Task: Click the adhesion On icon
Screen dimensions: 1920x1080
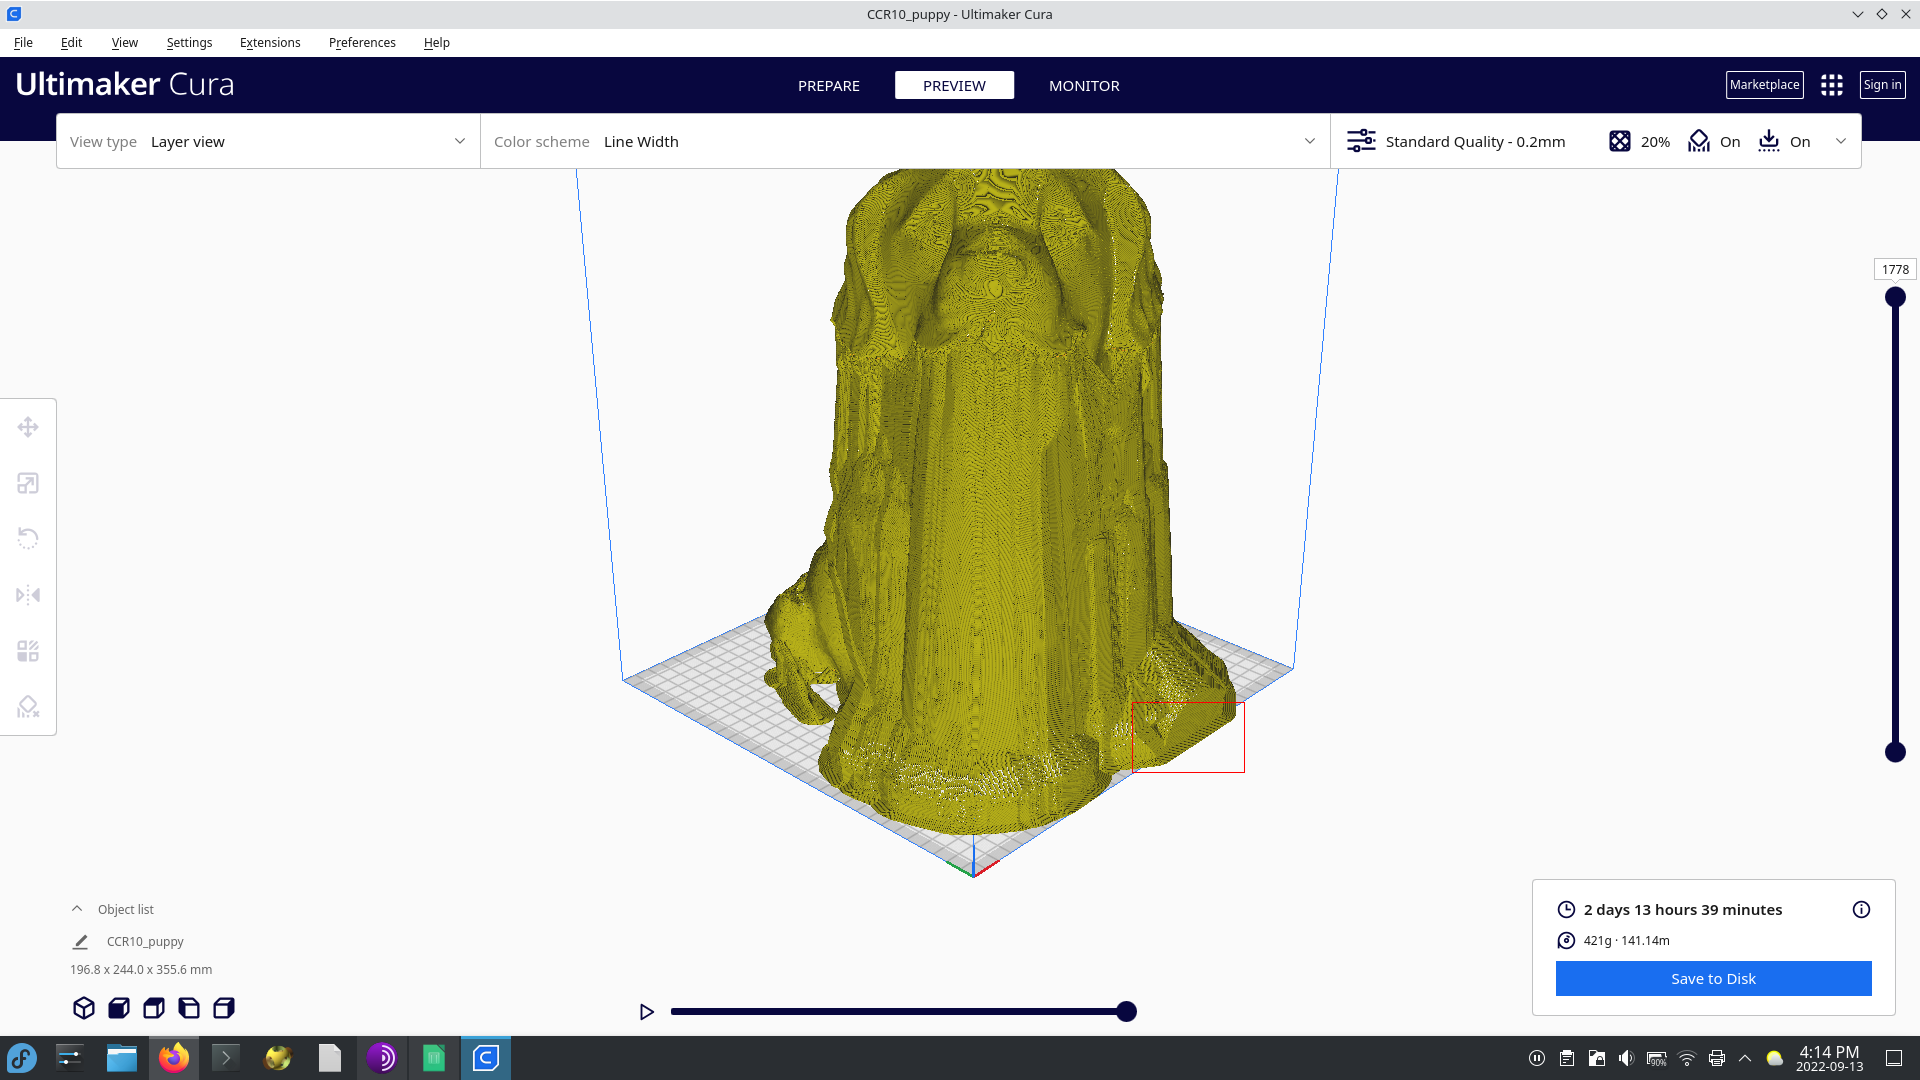Action: coord(1769,141)
